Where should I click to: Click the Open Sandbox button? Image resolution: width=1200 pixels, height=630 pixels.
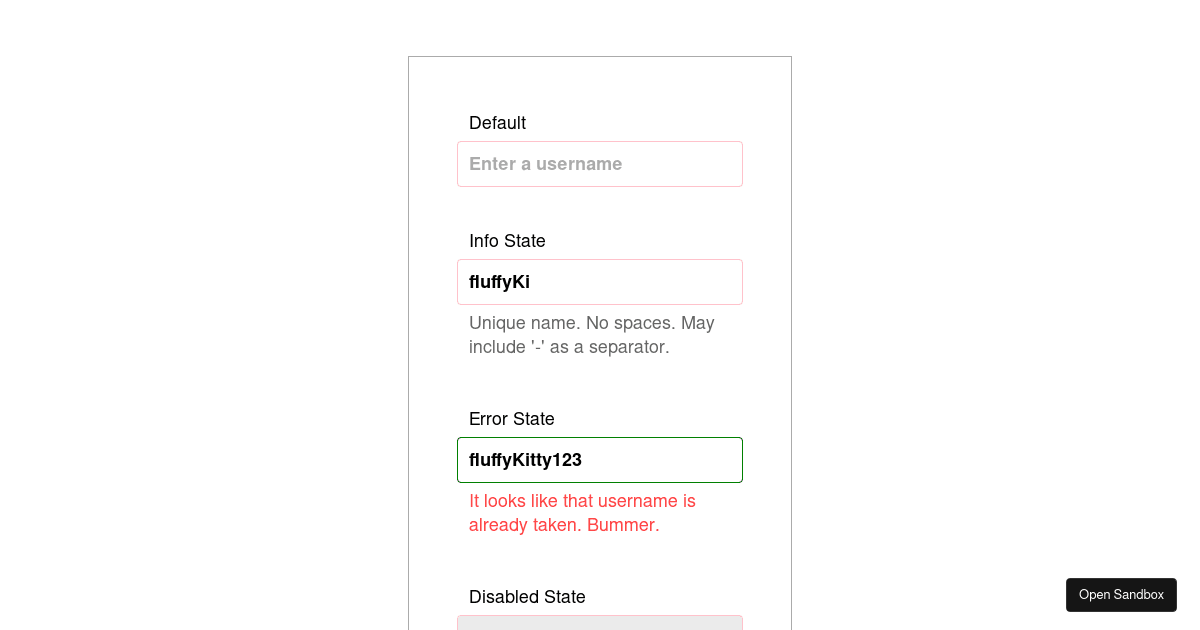point(1120,594)
